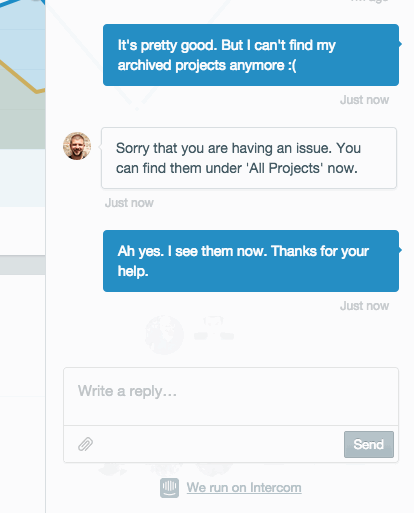Screen dimensions: 414x513
Task: Focus the 'Write a reply…' text box
Action: coord(231,396)
